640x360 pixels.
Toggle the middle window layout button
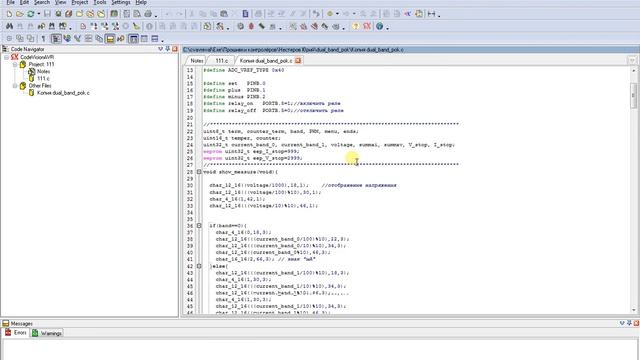144,38
